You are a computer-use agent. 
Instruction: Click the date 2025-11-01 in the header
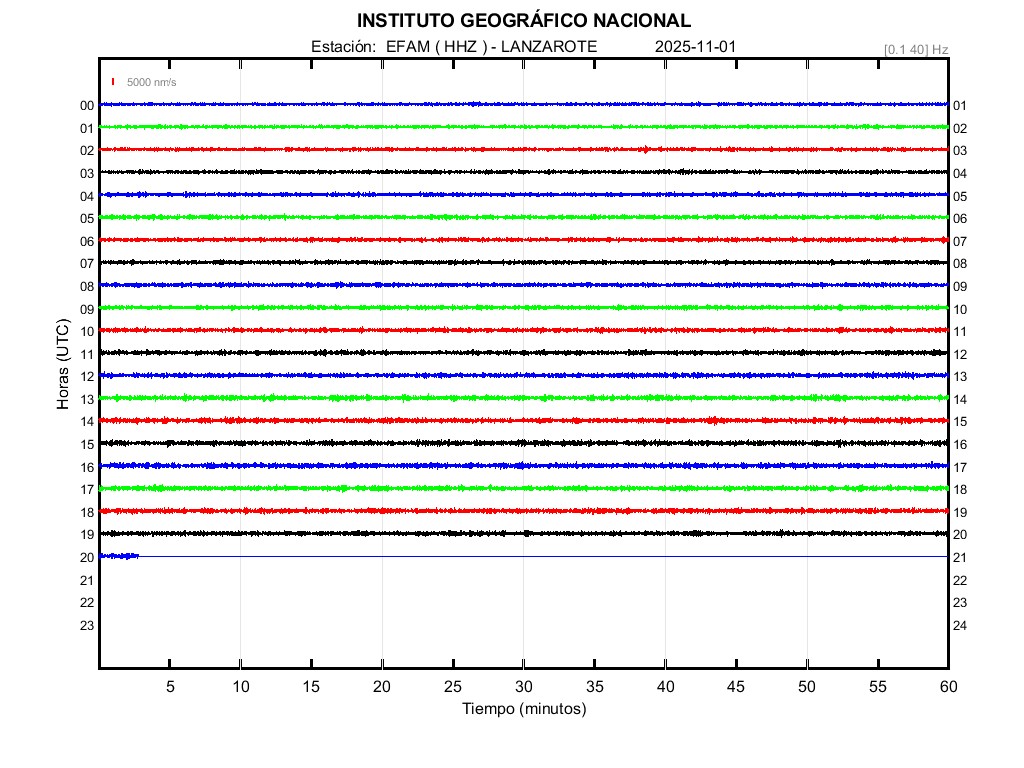(x=696, y=47)
